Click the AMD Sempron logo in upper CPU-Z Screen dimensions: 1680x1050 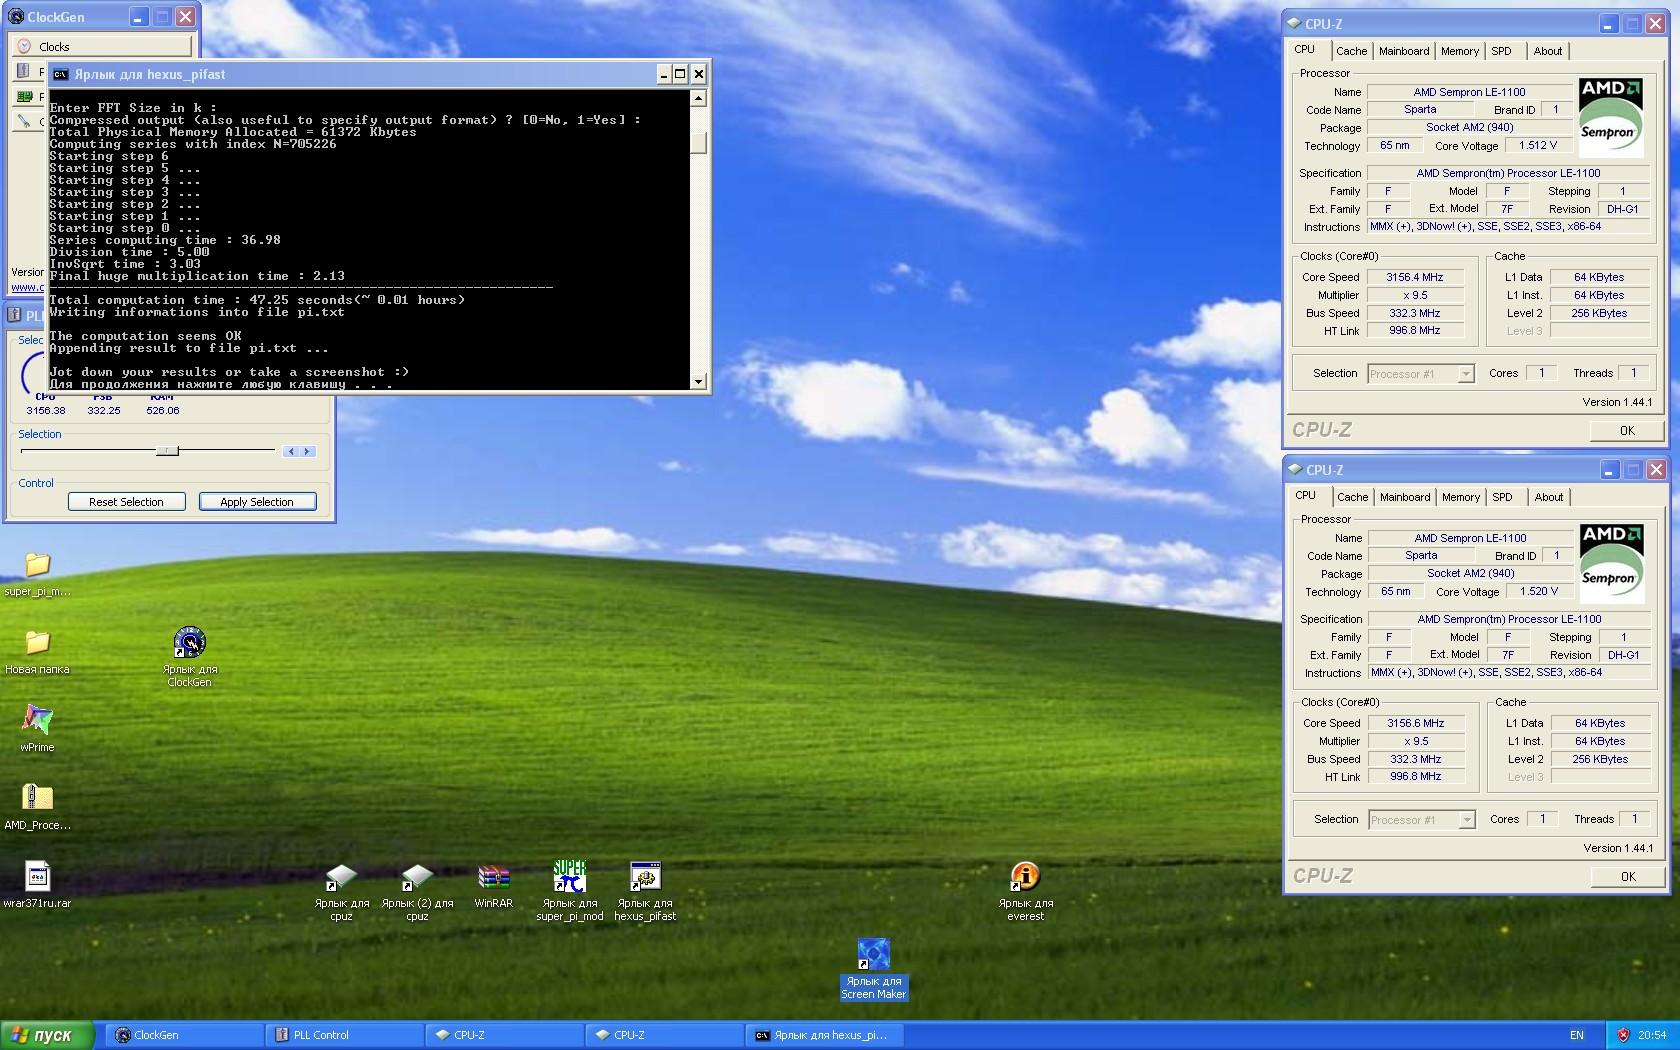coord(1610,117)
